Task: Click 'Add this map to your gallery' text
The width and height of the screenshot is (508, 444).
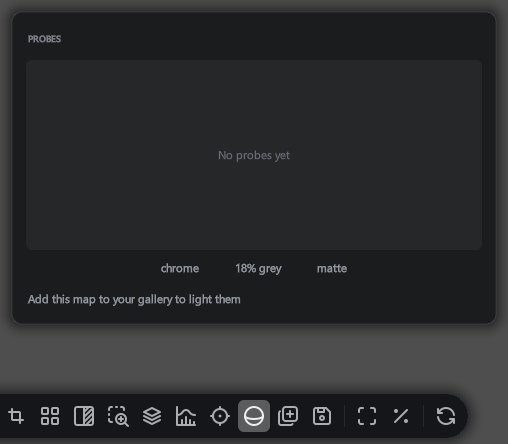Action: click(134, 299)
